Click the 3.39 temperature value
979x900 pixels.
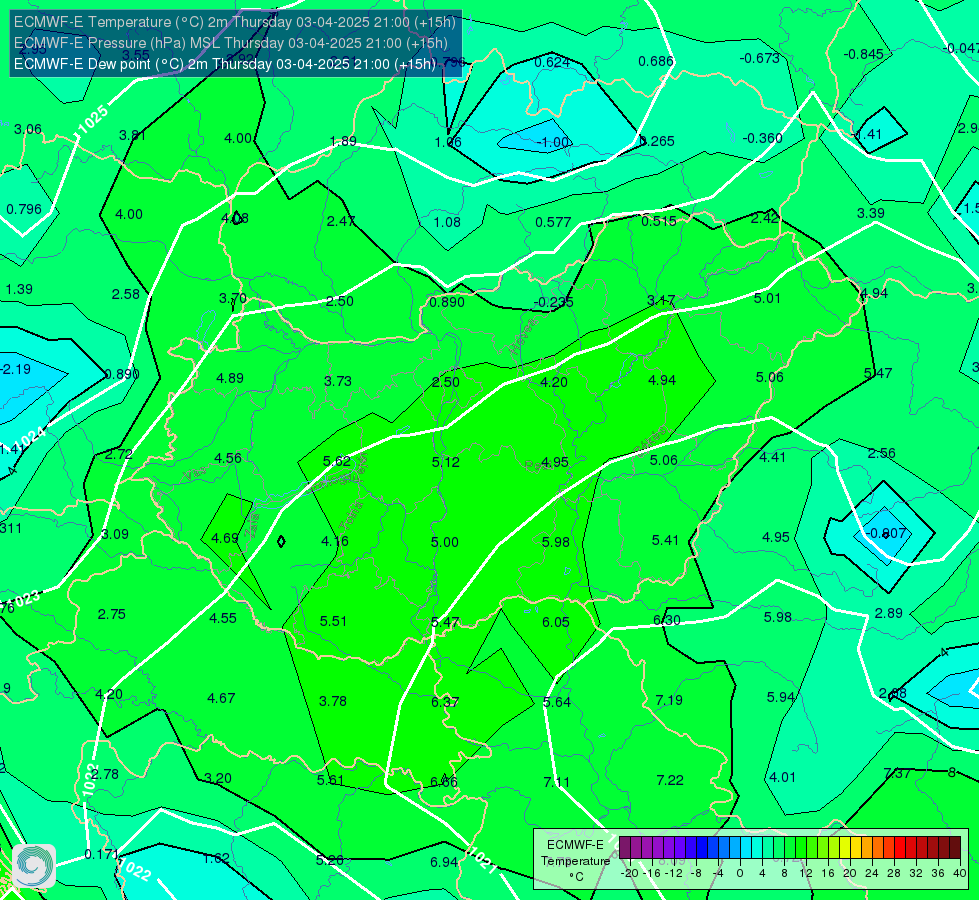870,213
